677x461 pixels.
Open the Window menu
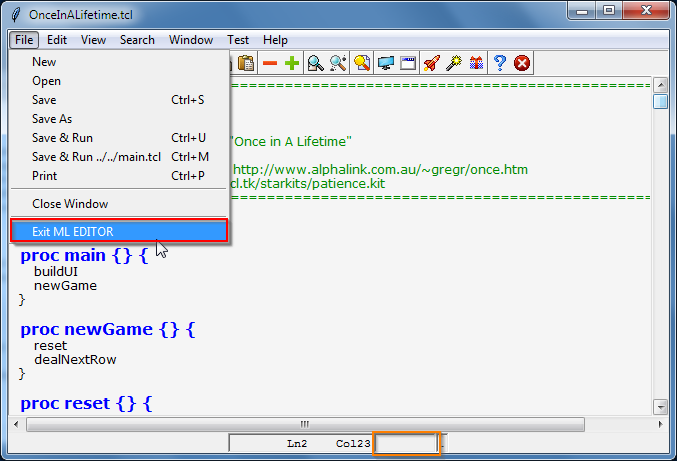pyautogui.click(x=191, y=40)
